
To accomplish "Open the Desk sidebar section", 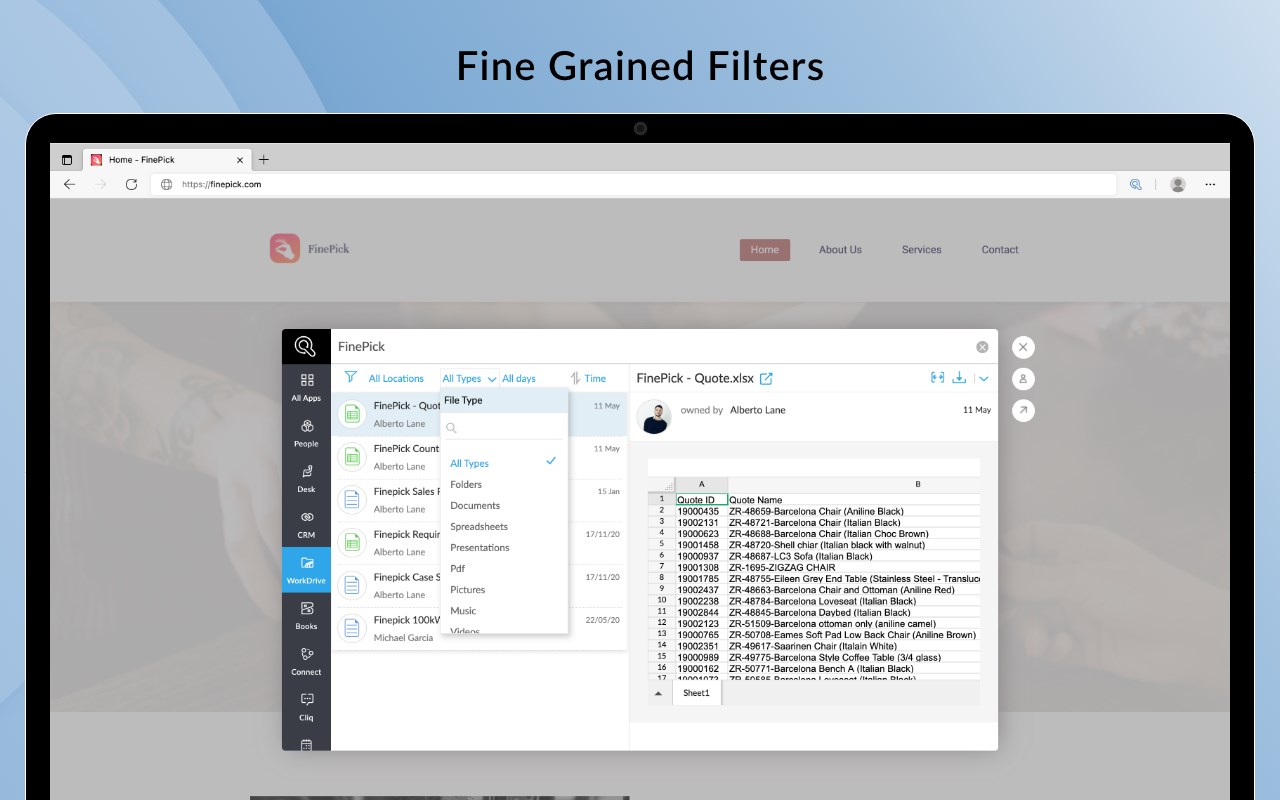I will pyautogui.click(x=306, y=478).
